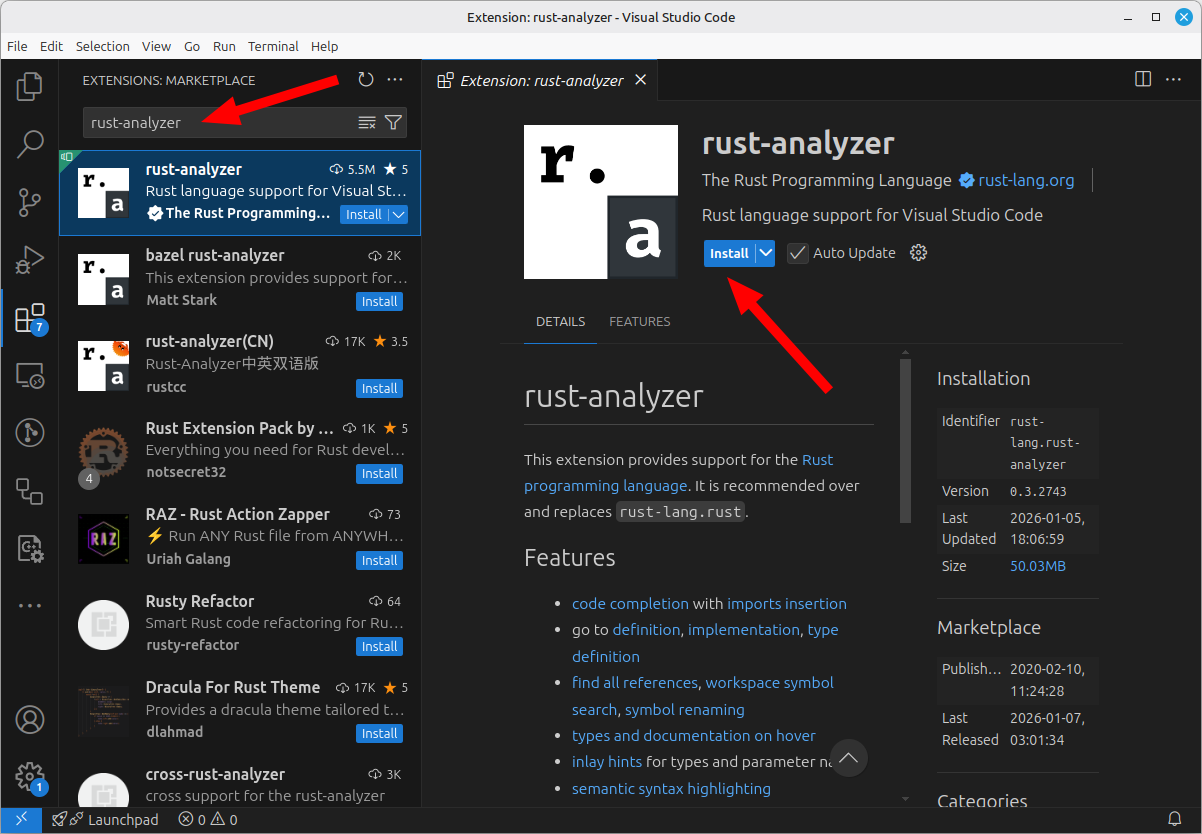Viewport: 1202px width, 834px height.
Task: Open the rust-lang.org publisher link
Action: coord(1025,180)
